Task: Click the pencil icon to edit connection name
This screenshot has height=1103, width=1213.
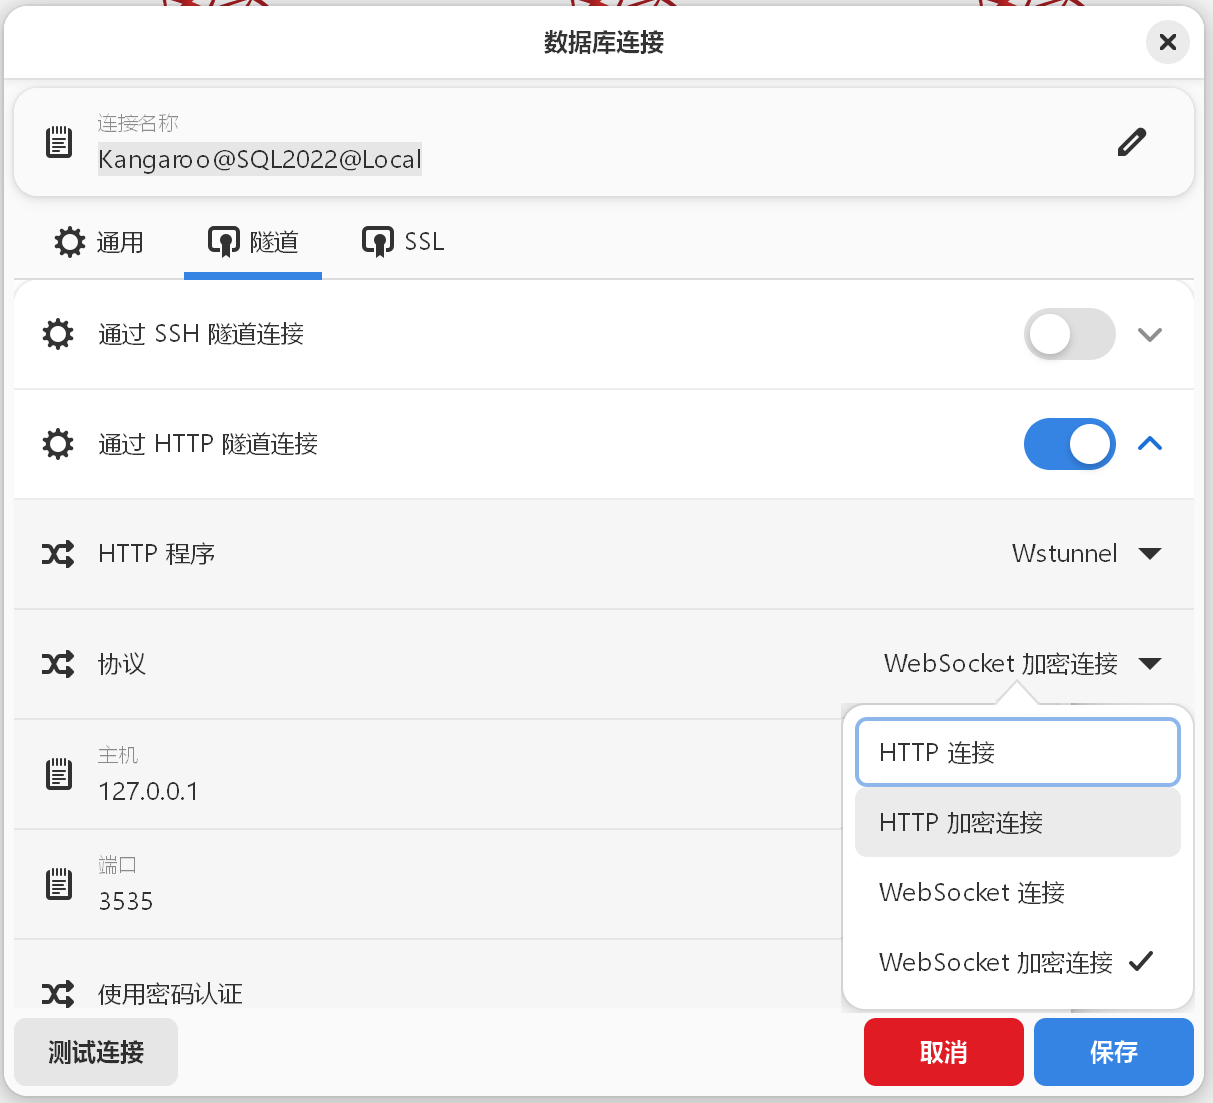Action: click(1131, 141)
